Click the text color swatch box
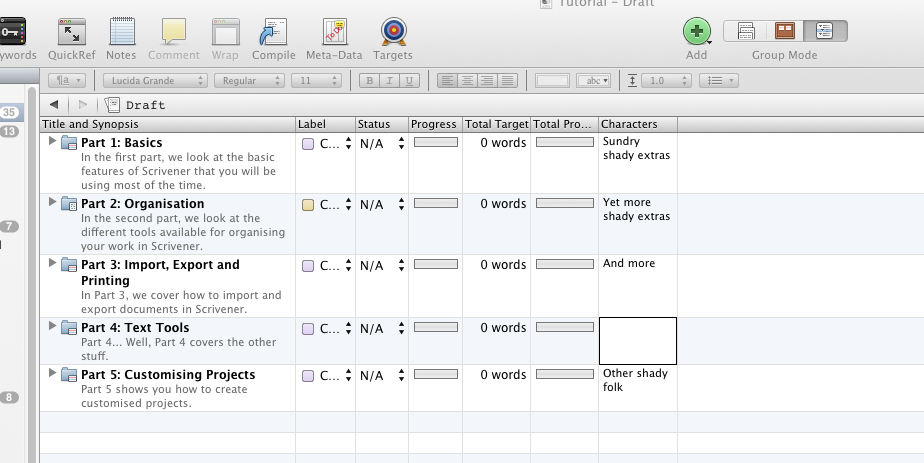 (x=552, y=81)
